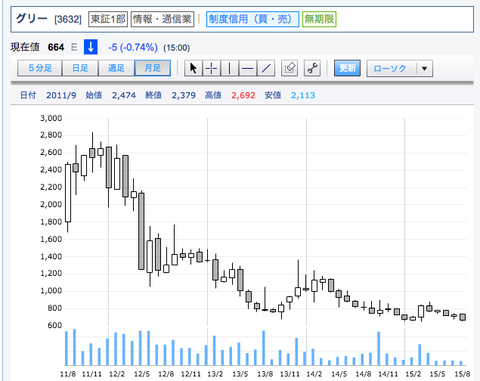
Task: Select the horizontal line drawing tool
Action: coord(247,68)
